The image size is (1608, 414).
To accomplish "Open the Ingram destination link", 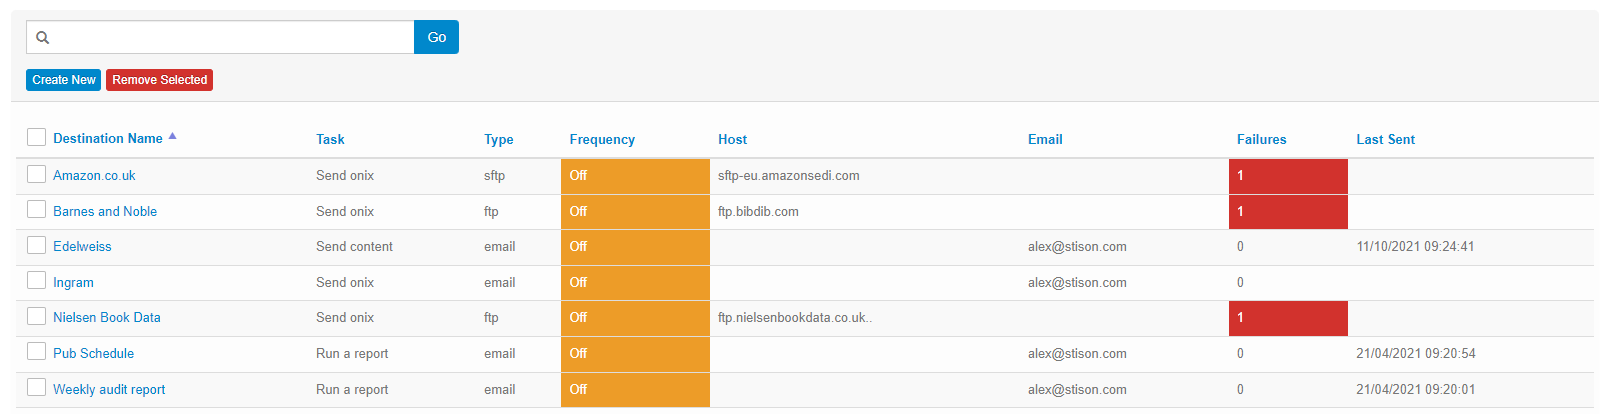I will [x=73, y=283].
